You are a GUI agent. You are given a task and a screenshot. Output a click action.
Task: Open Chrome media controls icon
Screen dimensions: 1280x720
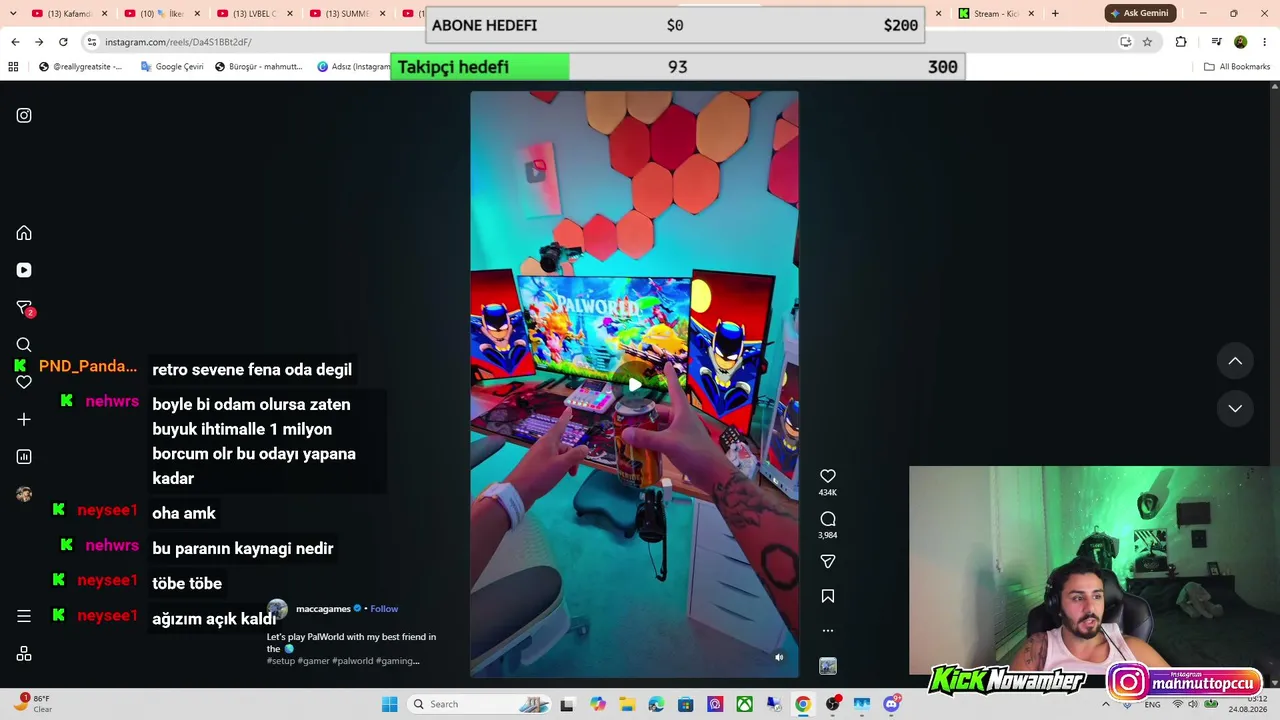[x=1216, y=42]
